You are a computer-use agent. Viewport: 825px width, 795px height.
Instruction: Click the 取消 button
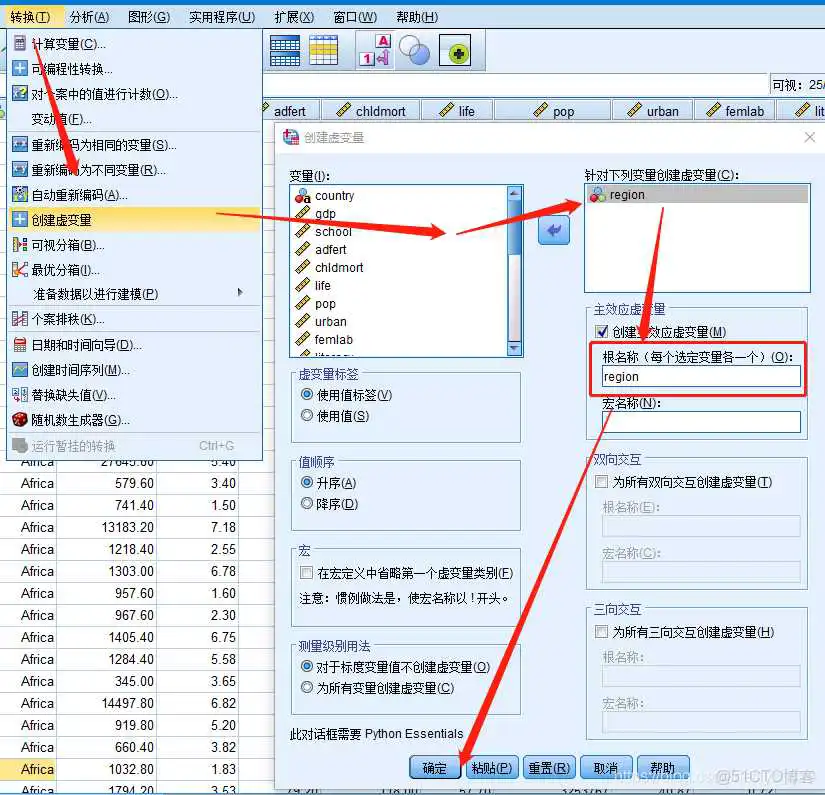(x=606, y=768)
